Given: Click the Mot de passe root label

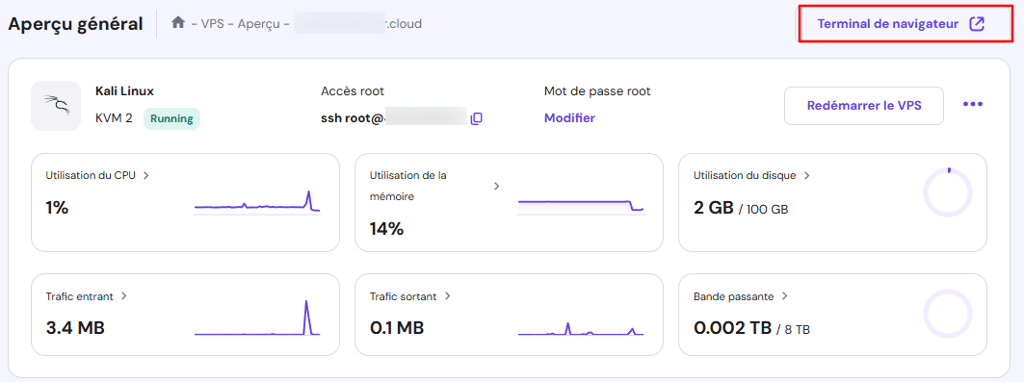Looking at the screenshot, I should (x=597, y=91).
